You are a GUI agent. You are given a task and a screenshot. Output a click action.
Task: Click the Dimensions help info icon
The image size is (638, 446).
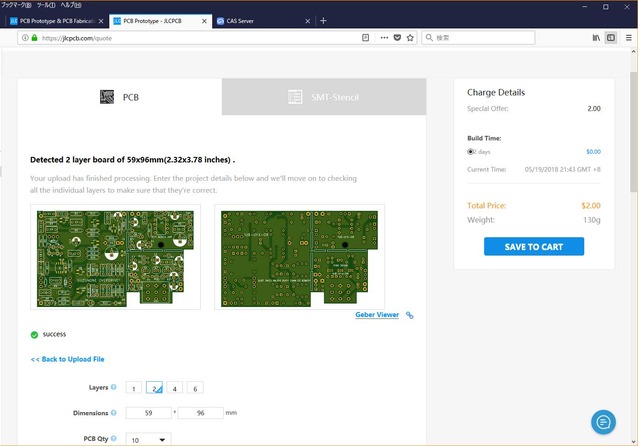tap(114, 413)
